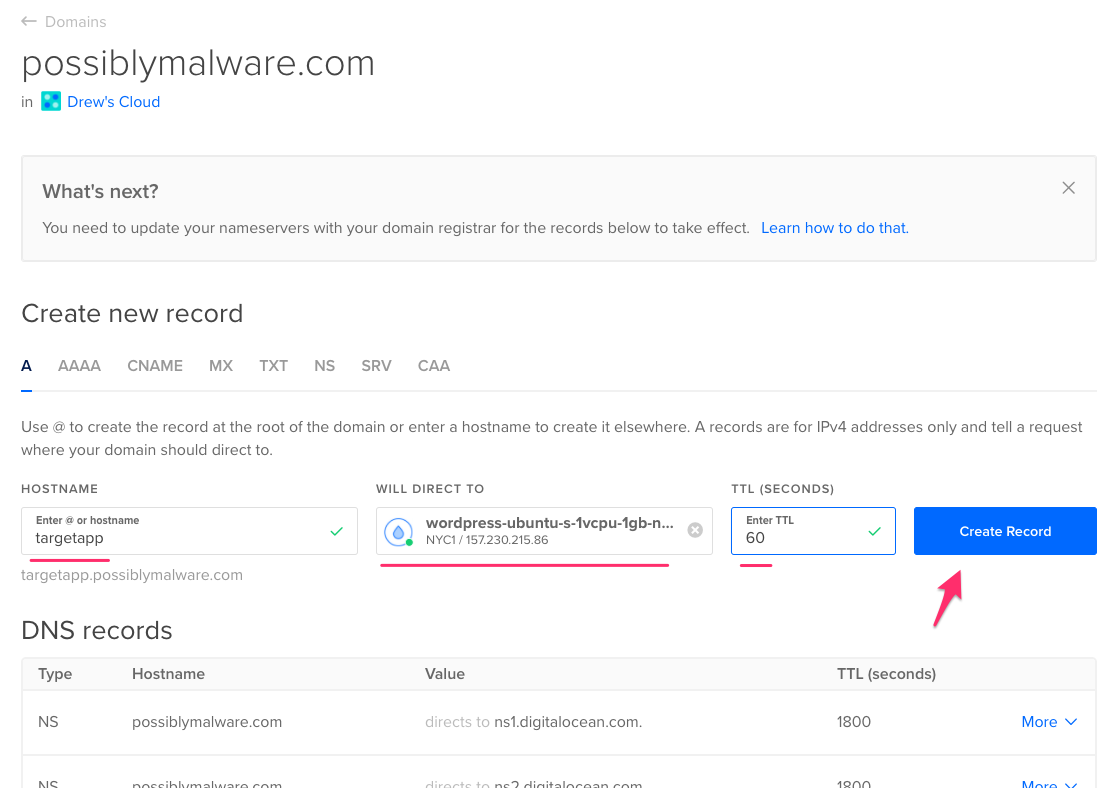Switch to the NS record tab

point(325,366)
